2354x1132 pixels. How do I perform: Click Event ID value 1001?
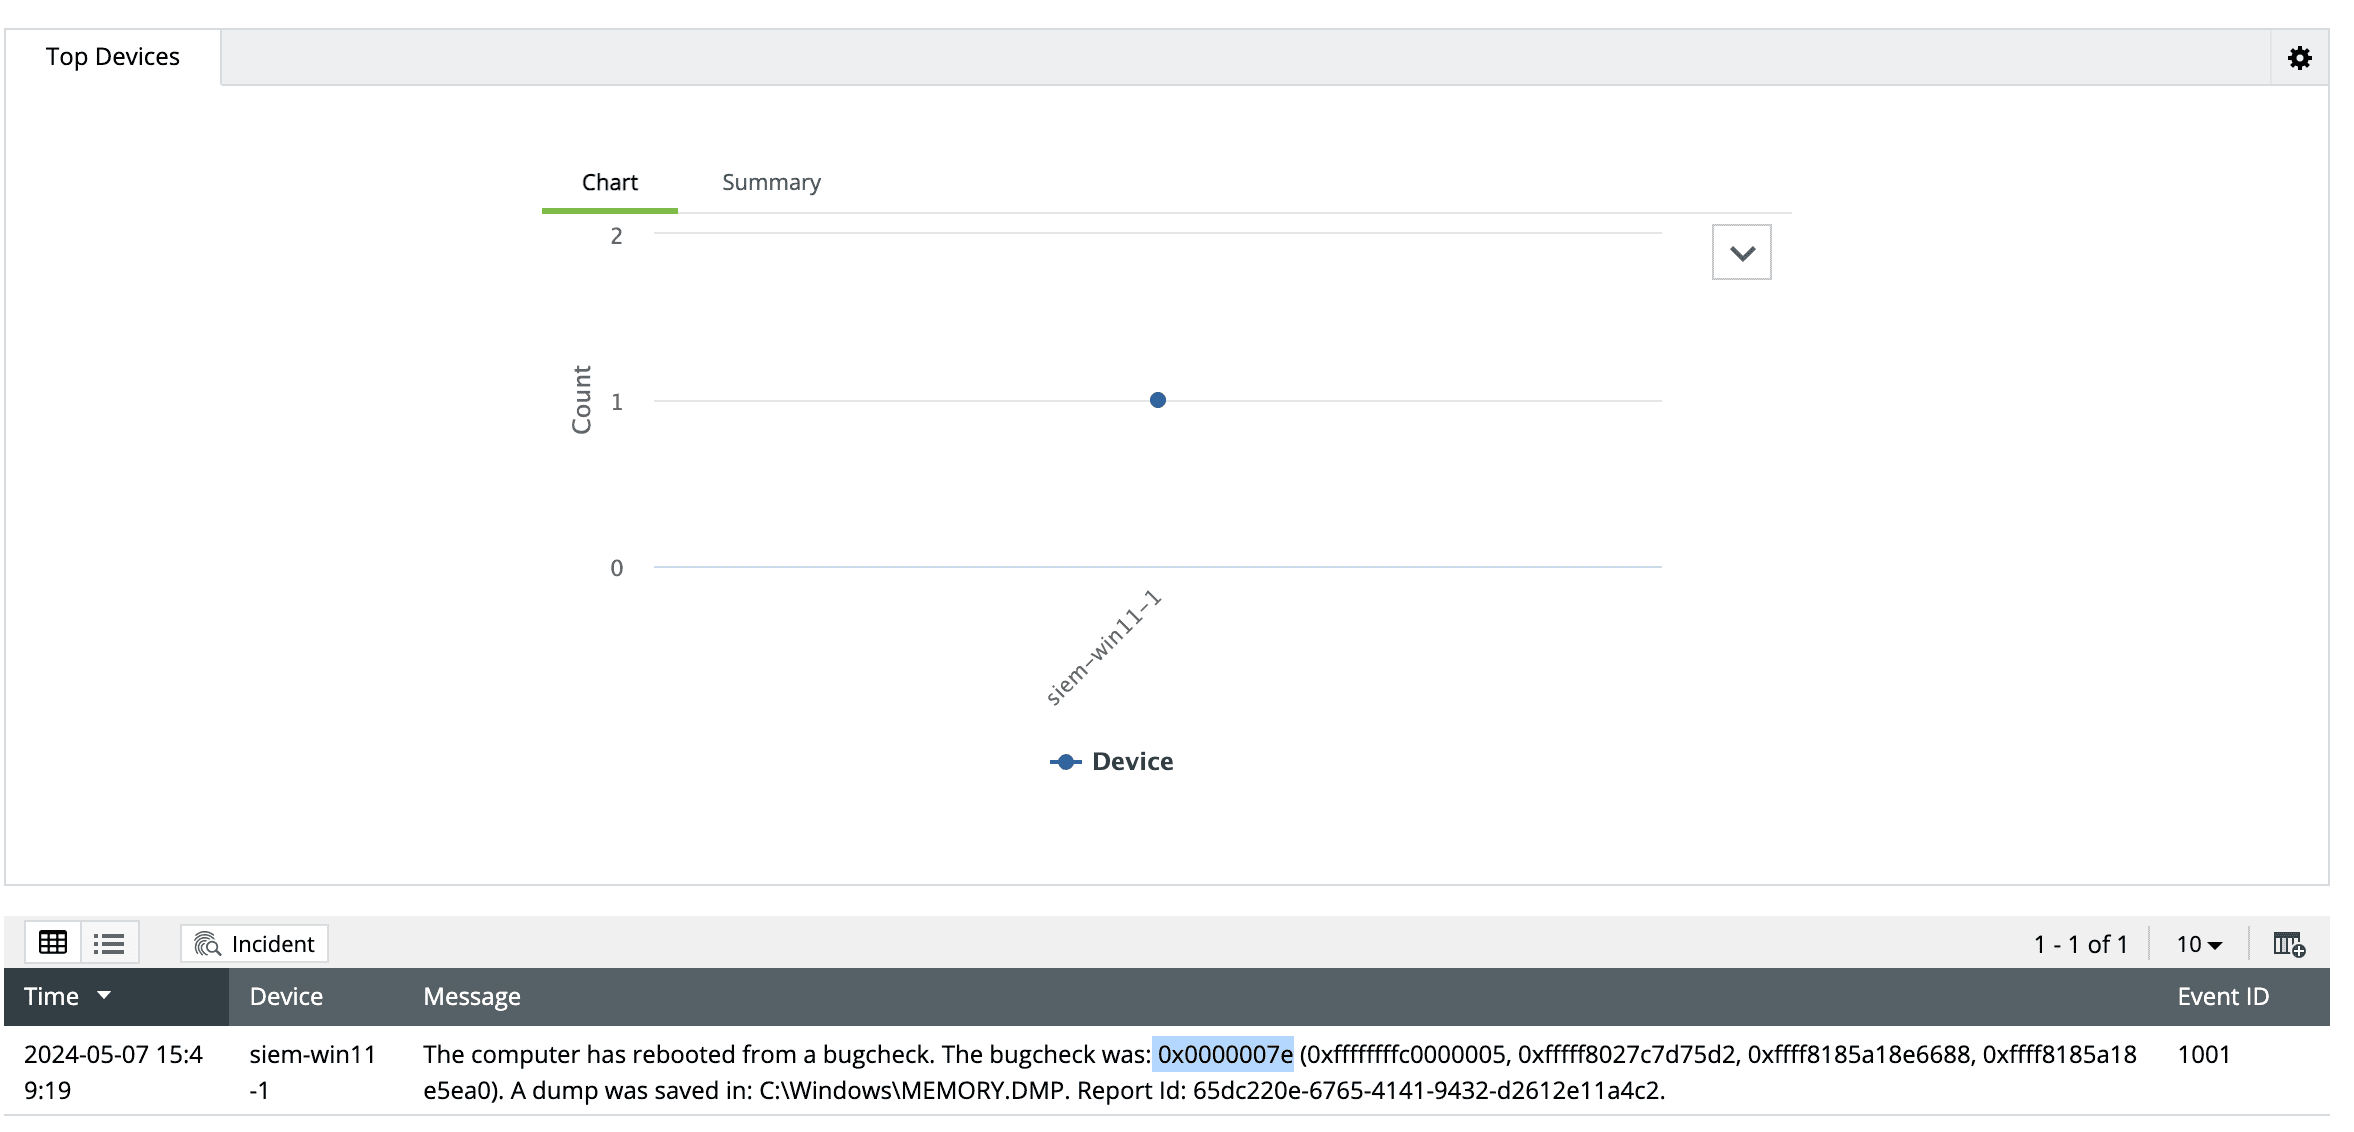point(2203,1054)
